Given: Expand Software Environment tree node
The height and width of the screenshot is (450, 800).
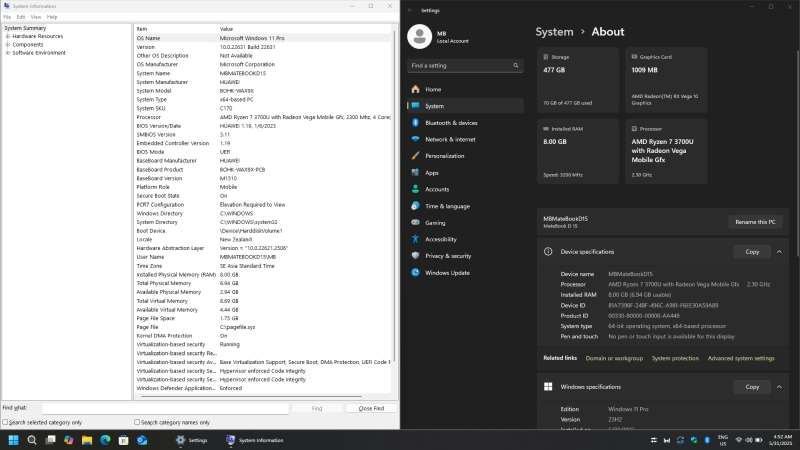Looking at the screenshot, I should (x=8, y=53).
